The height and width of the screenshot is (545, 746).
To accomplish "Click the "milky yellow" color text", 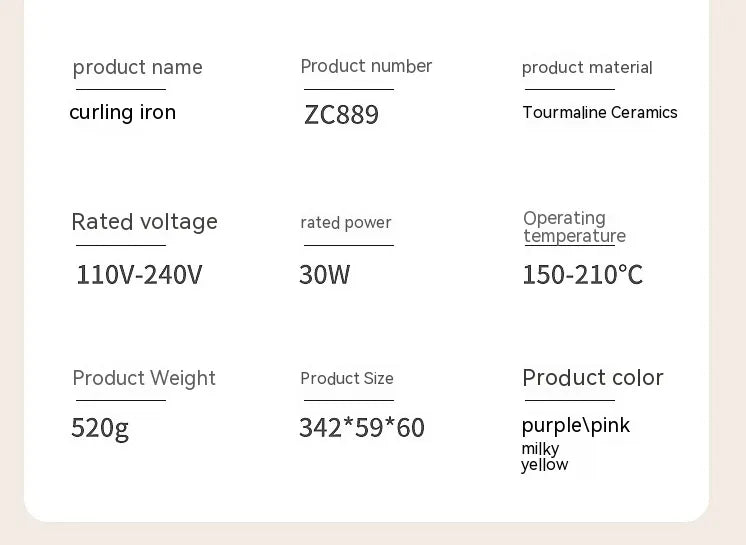I will pyautogui.click(x=544, y=457).
